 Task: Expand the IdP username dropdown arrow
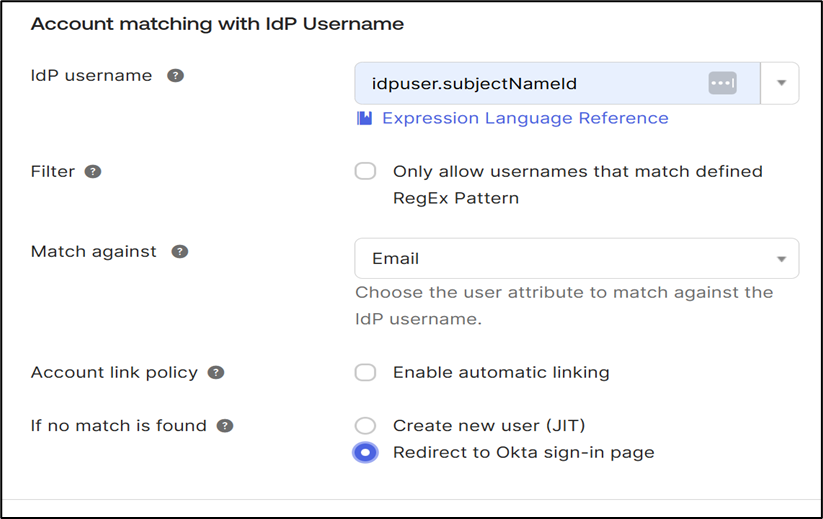[x=781, y=84]
